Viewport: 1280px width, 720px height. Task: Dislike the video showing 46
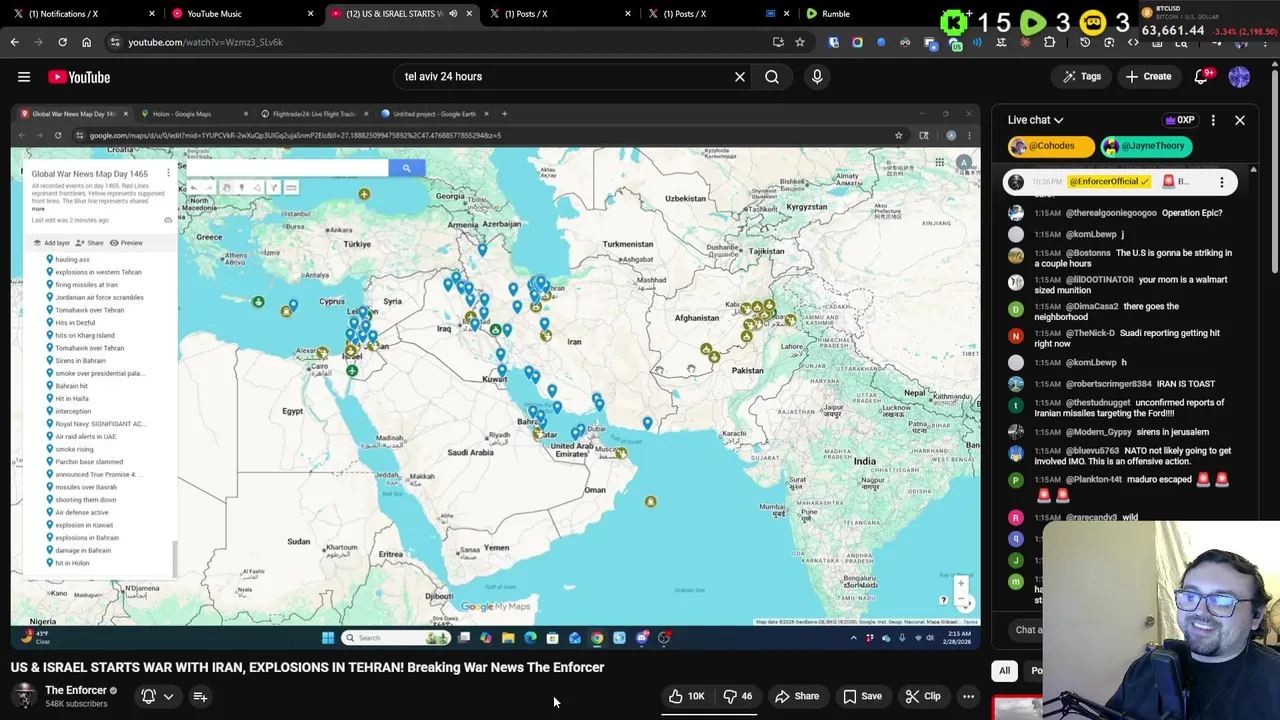click(738, 696)
